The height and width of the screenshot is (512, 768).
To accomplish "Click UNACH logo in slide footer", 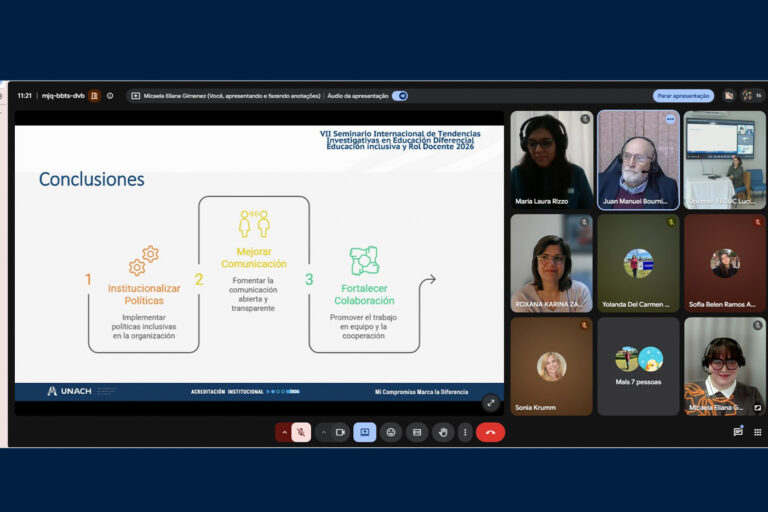I will (70, 391).
